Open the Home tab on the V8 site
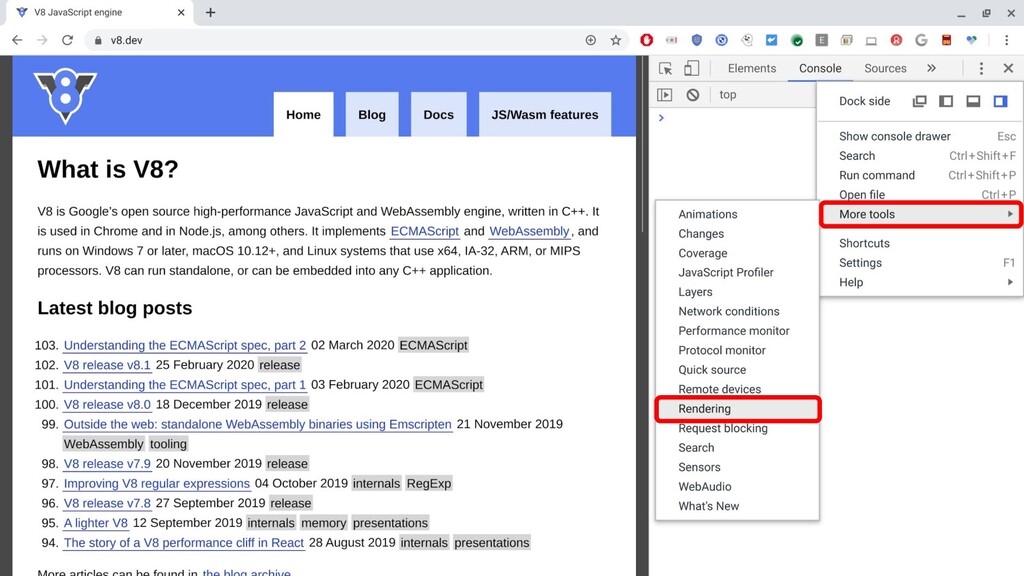Screen dimensions: 1024x576 [x=303, y=114]
